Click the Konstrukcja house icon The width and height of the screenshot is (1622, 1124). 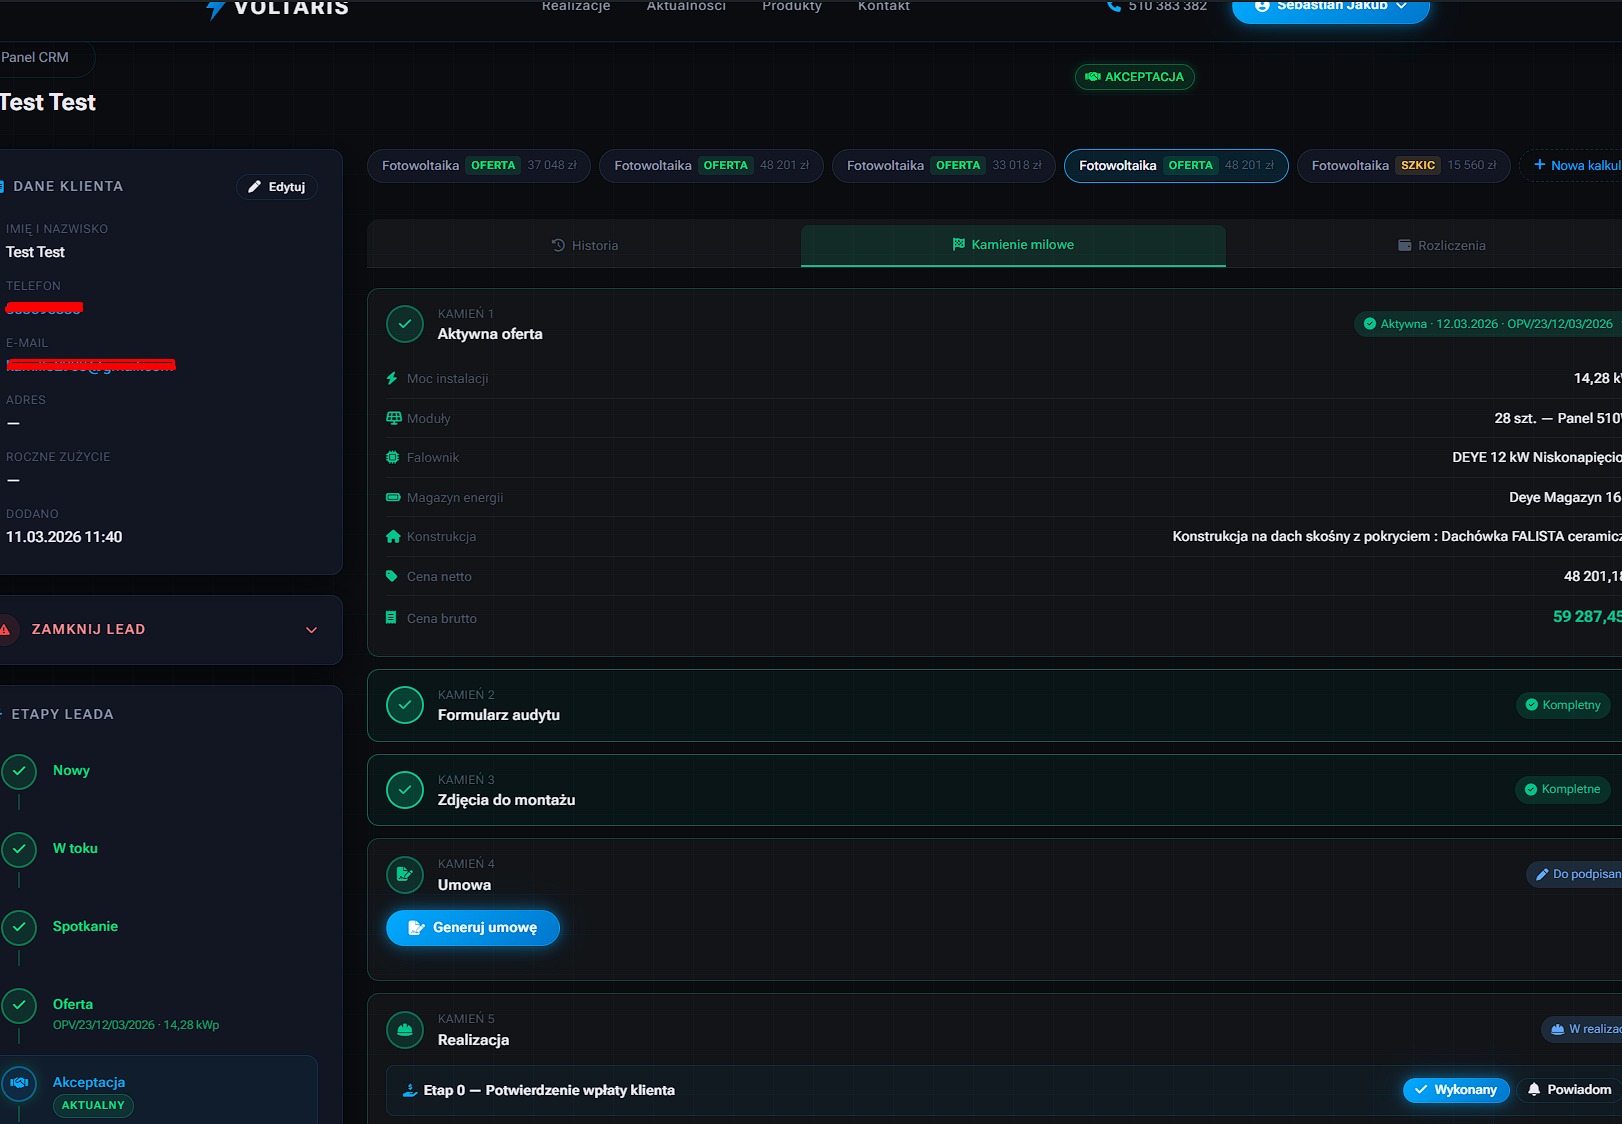393,537
